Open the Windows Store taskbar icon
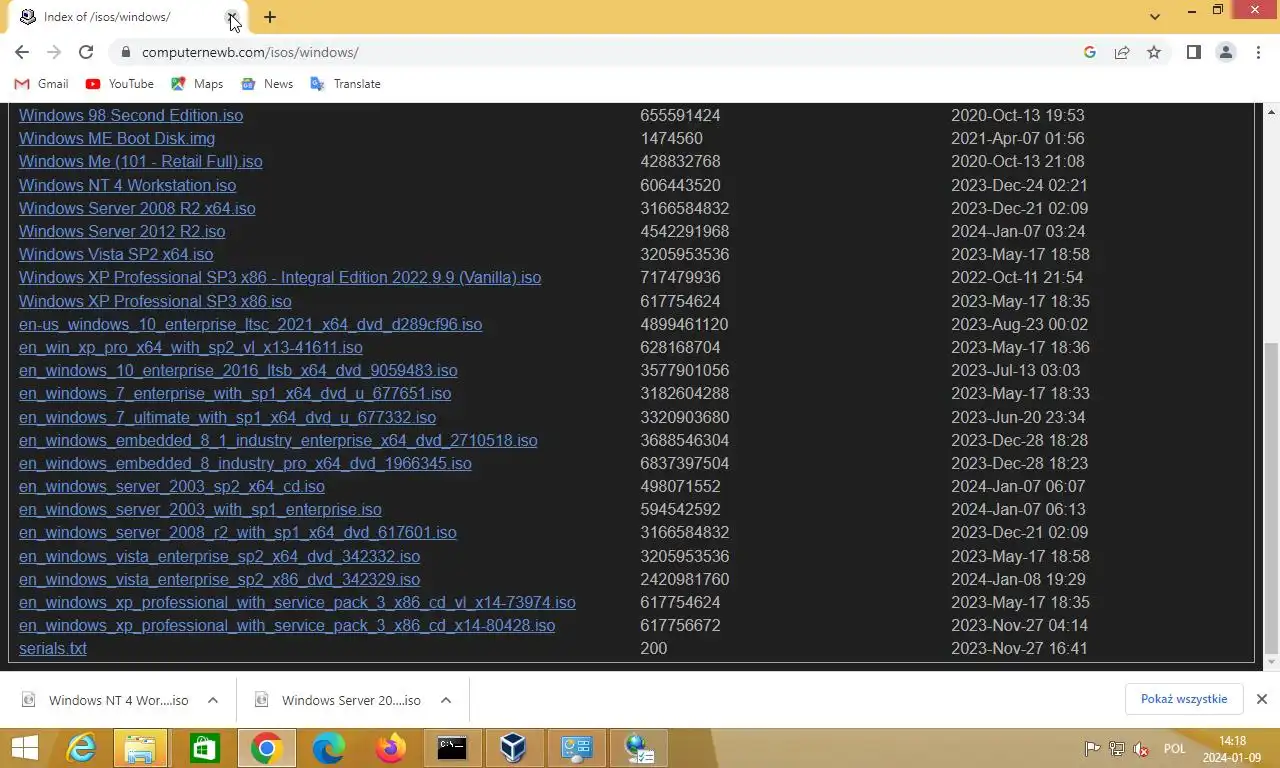The image size is (1280, 768). pos(204,748)
